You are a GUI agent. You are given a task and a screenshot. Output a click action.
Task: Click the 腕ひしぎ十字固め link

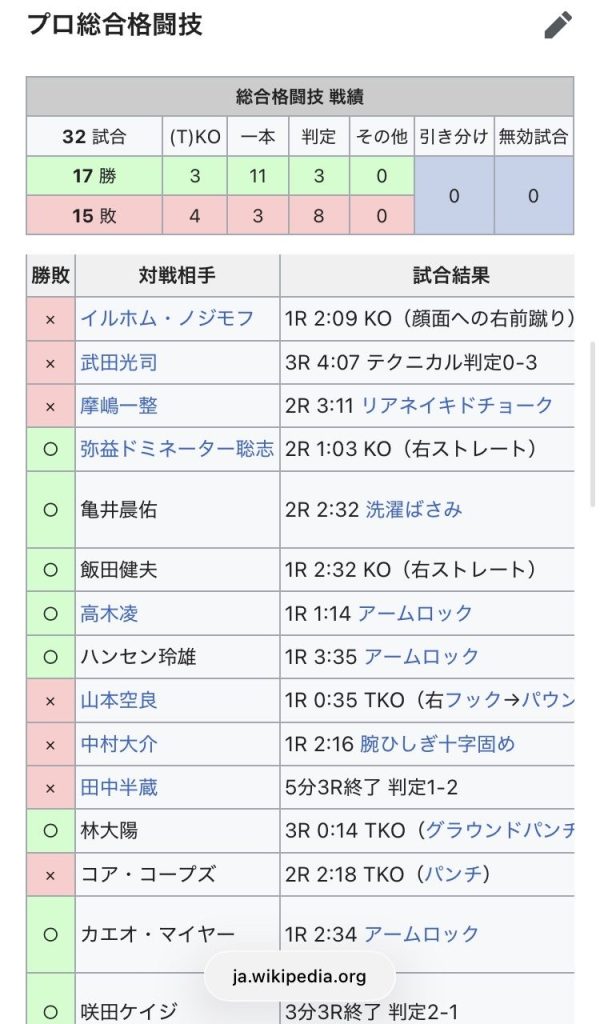437,744
